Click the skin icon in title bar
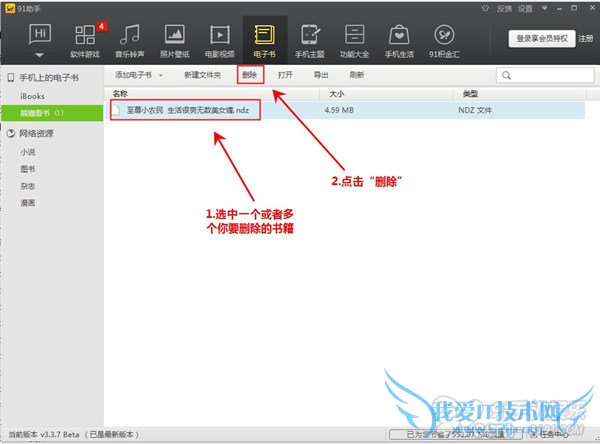The image size is (600, 444). [x=485, y=8]
